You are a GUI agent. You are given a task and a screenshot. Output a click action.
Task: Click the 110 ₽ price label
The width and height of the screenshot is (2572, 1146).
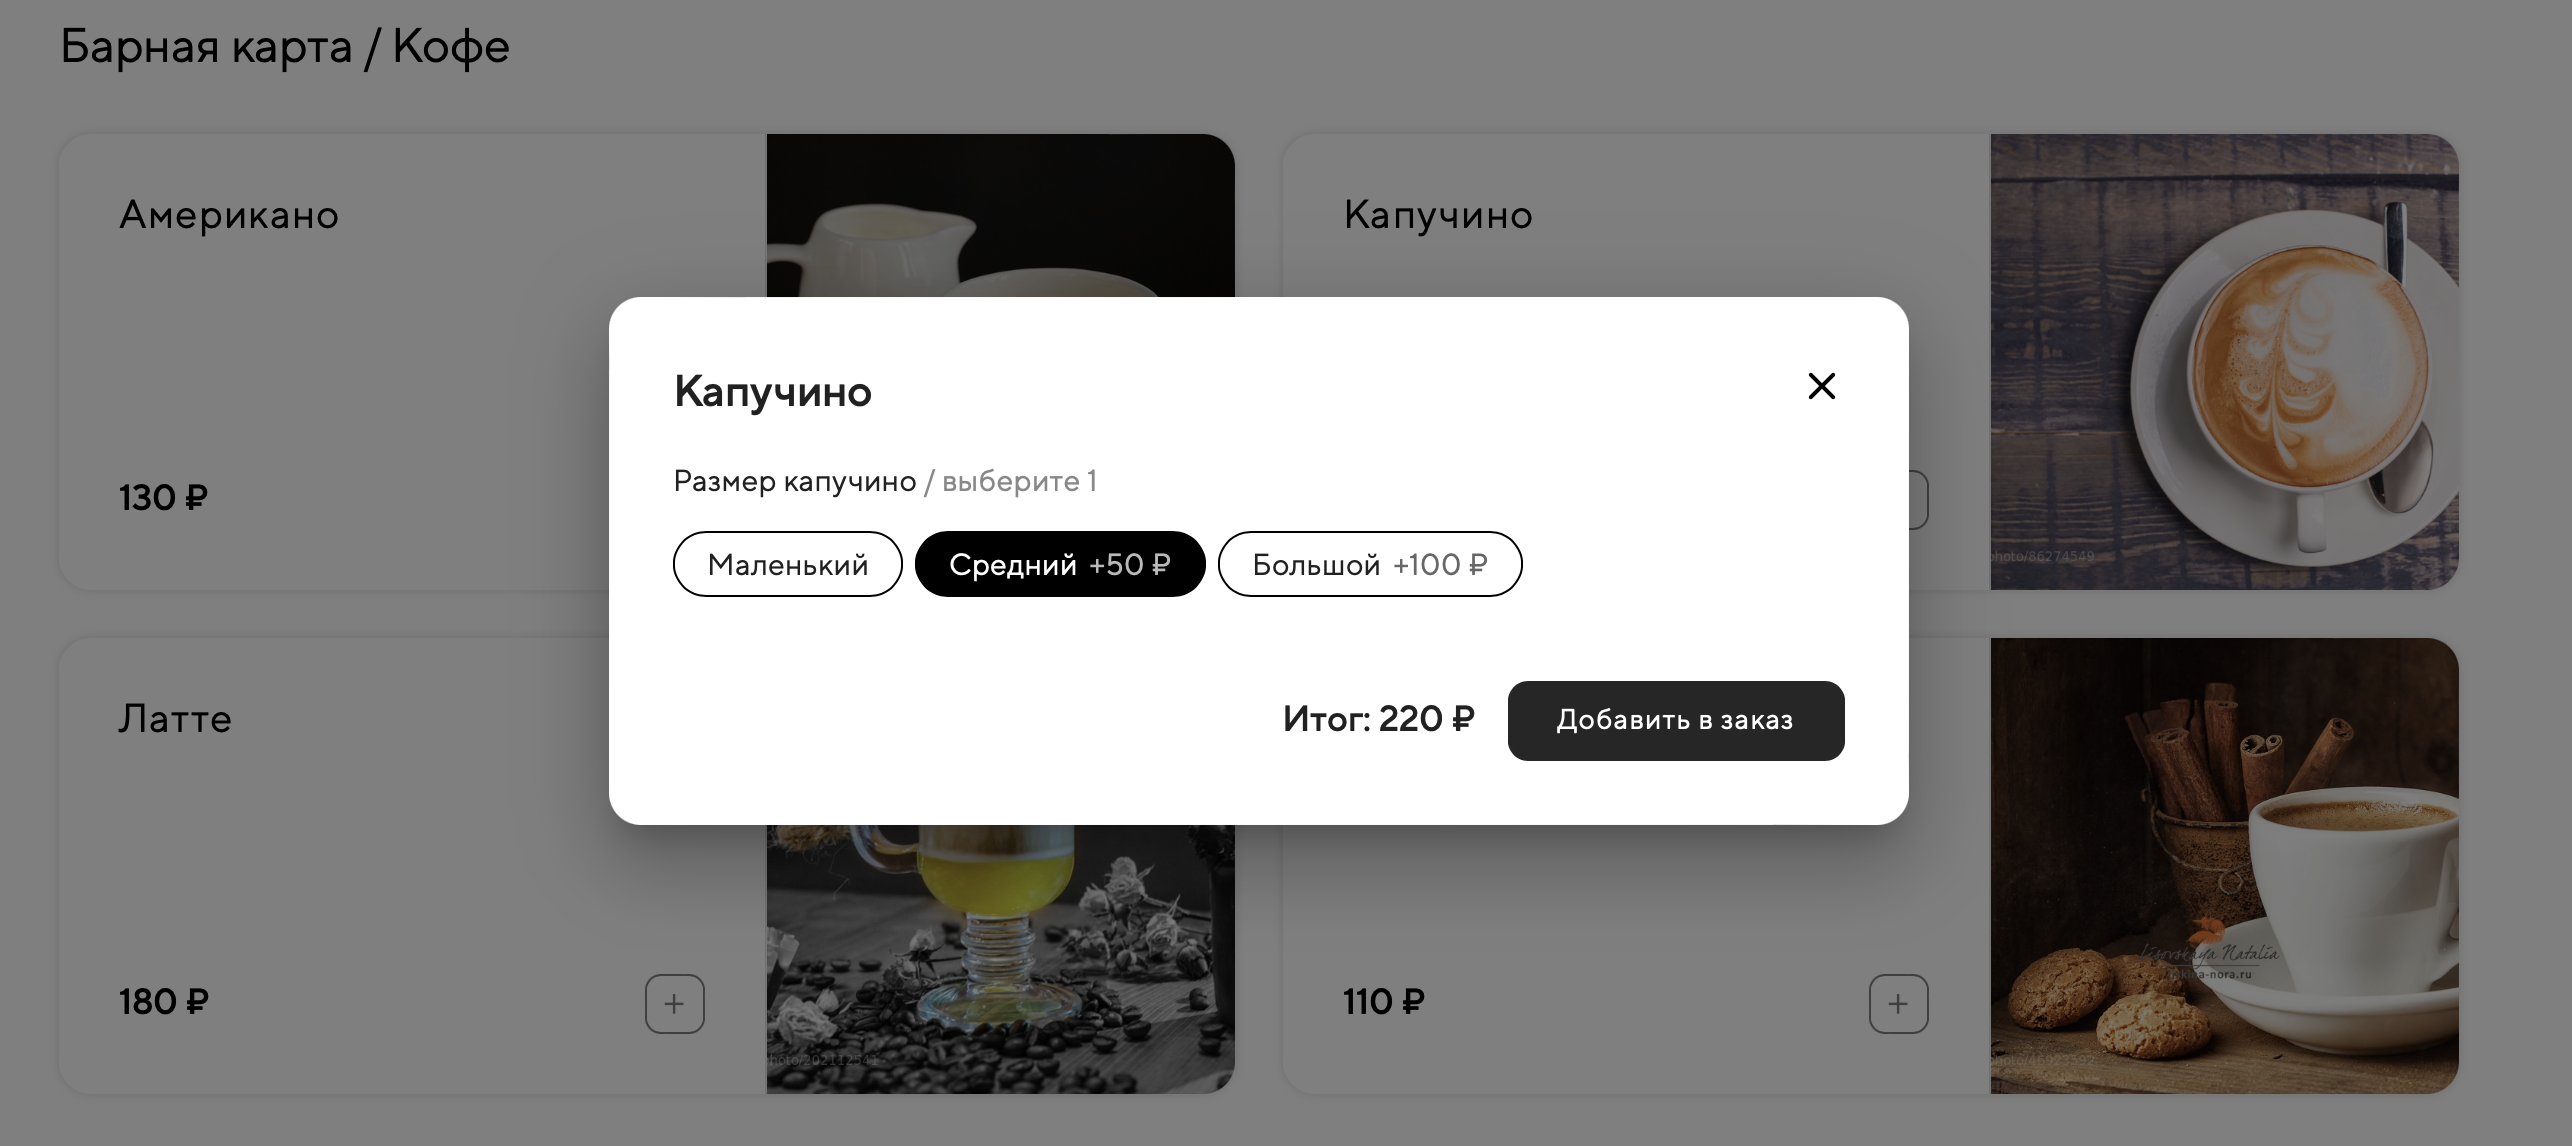coord(1383,1002)
